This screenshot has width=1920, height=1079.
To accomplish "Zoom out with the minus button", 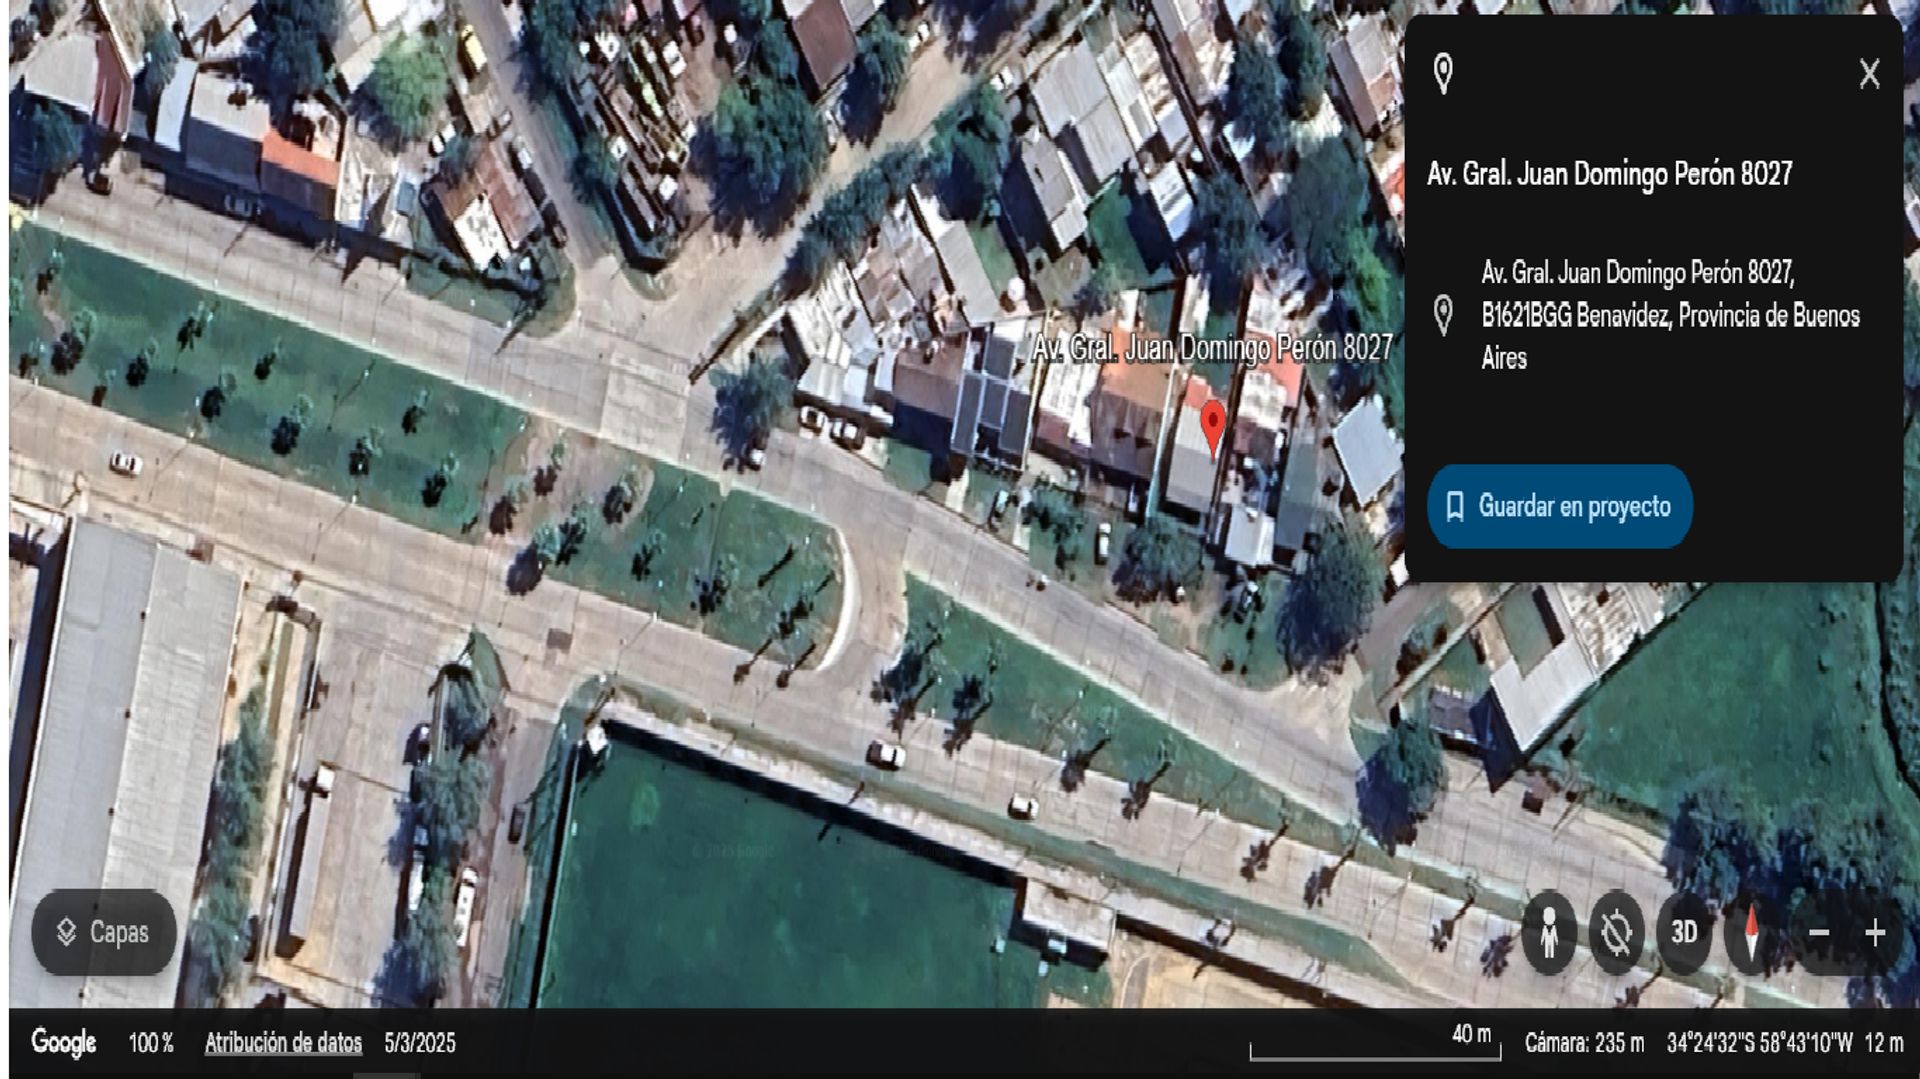I will (x=1819, y=933).
